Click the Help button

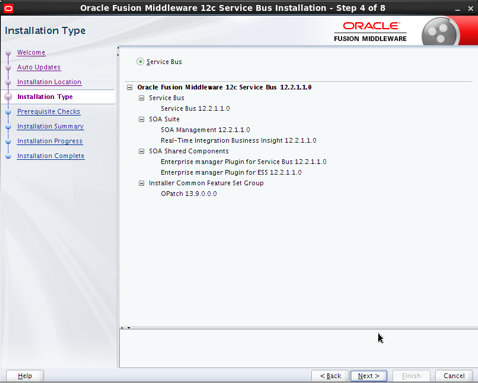(x=25, y=376)
